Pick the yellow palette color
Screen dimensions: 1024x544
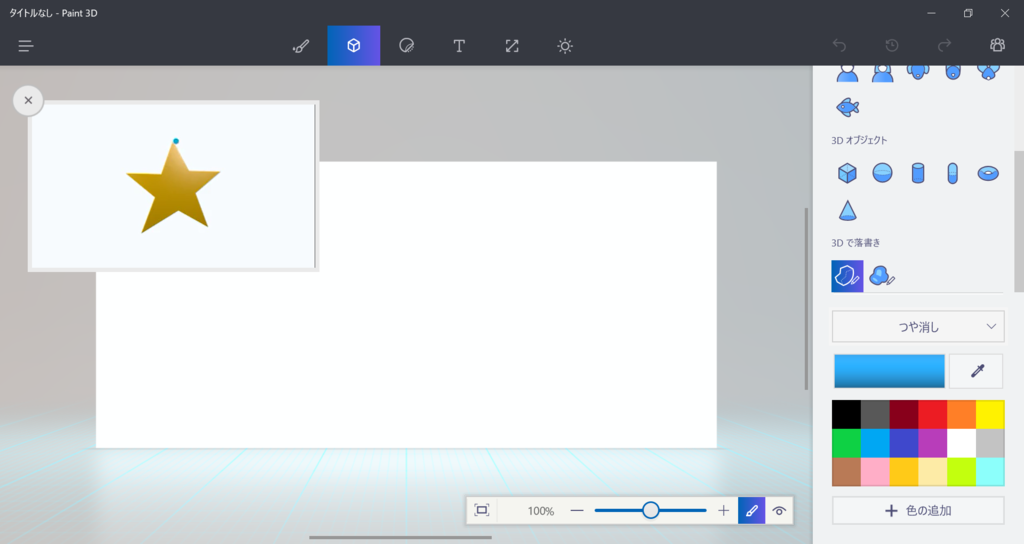coord(990,415)
